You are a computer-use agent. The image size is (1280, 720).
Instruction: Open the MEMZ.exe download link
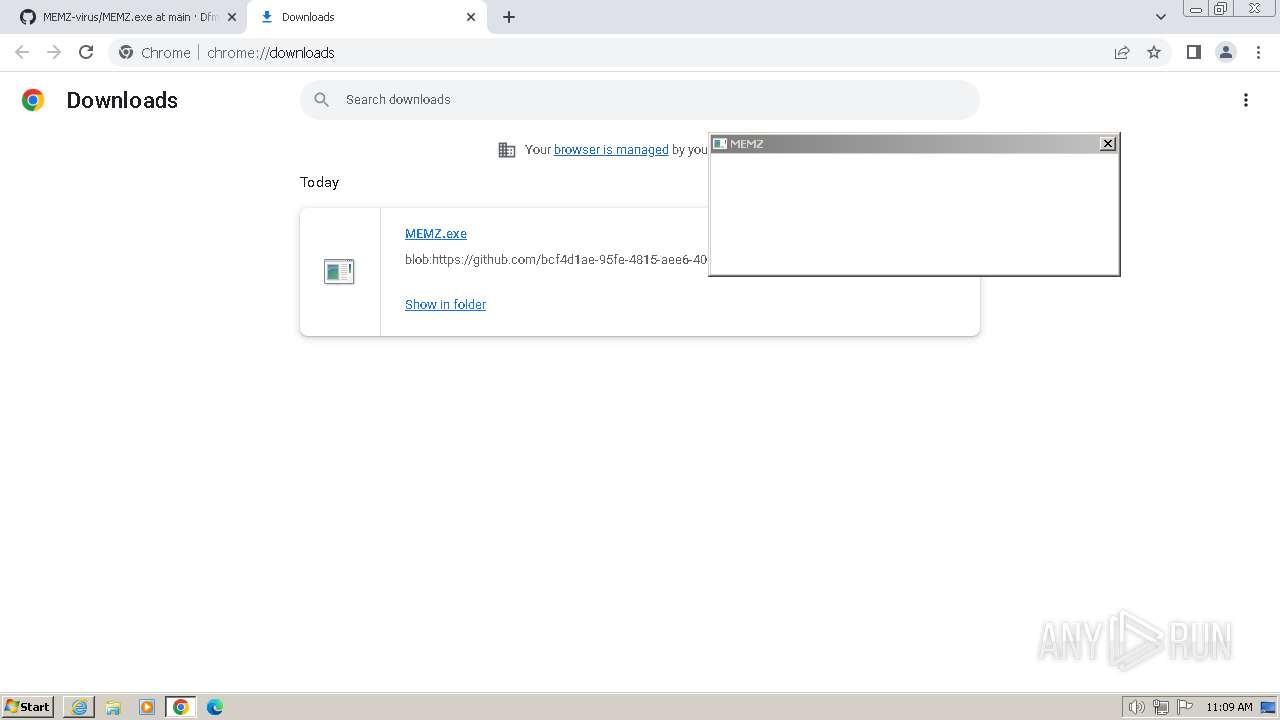click(436, 234)
